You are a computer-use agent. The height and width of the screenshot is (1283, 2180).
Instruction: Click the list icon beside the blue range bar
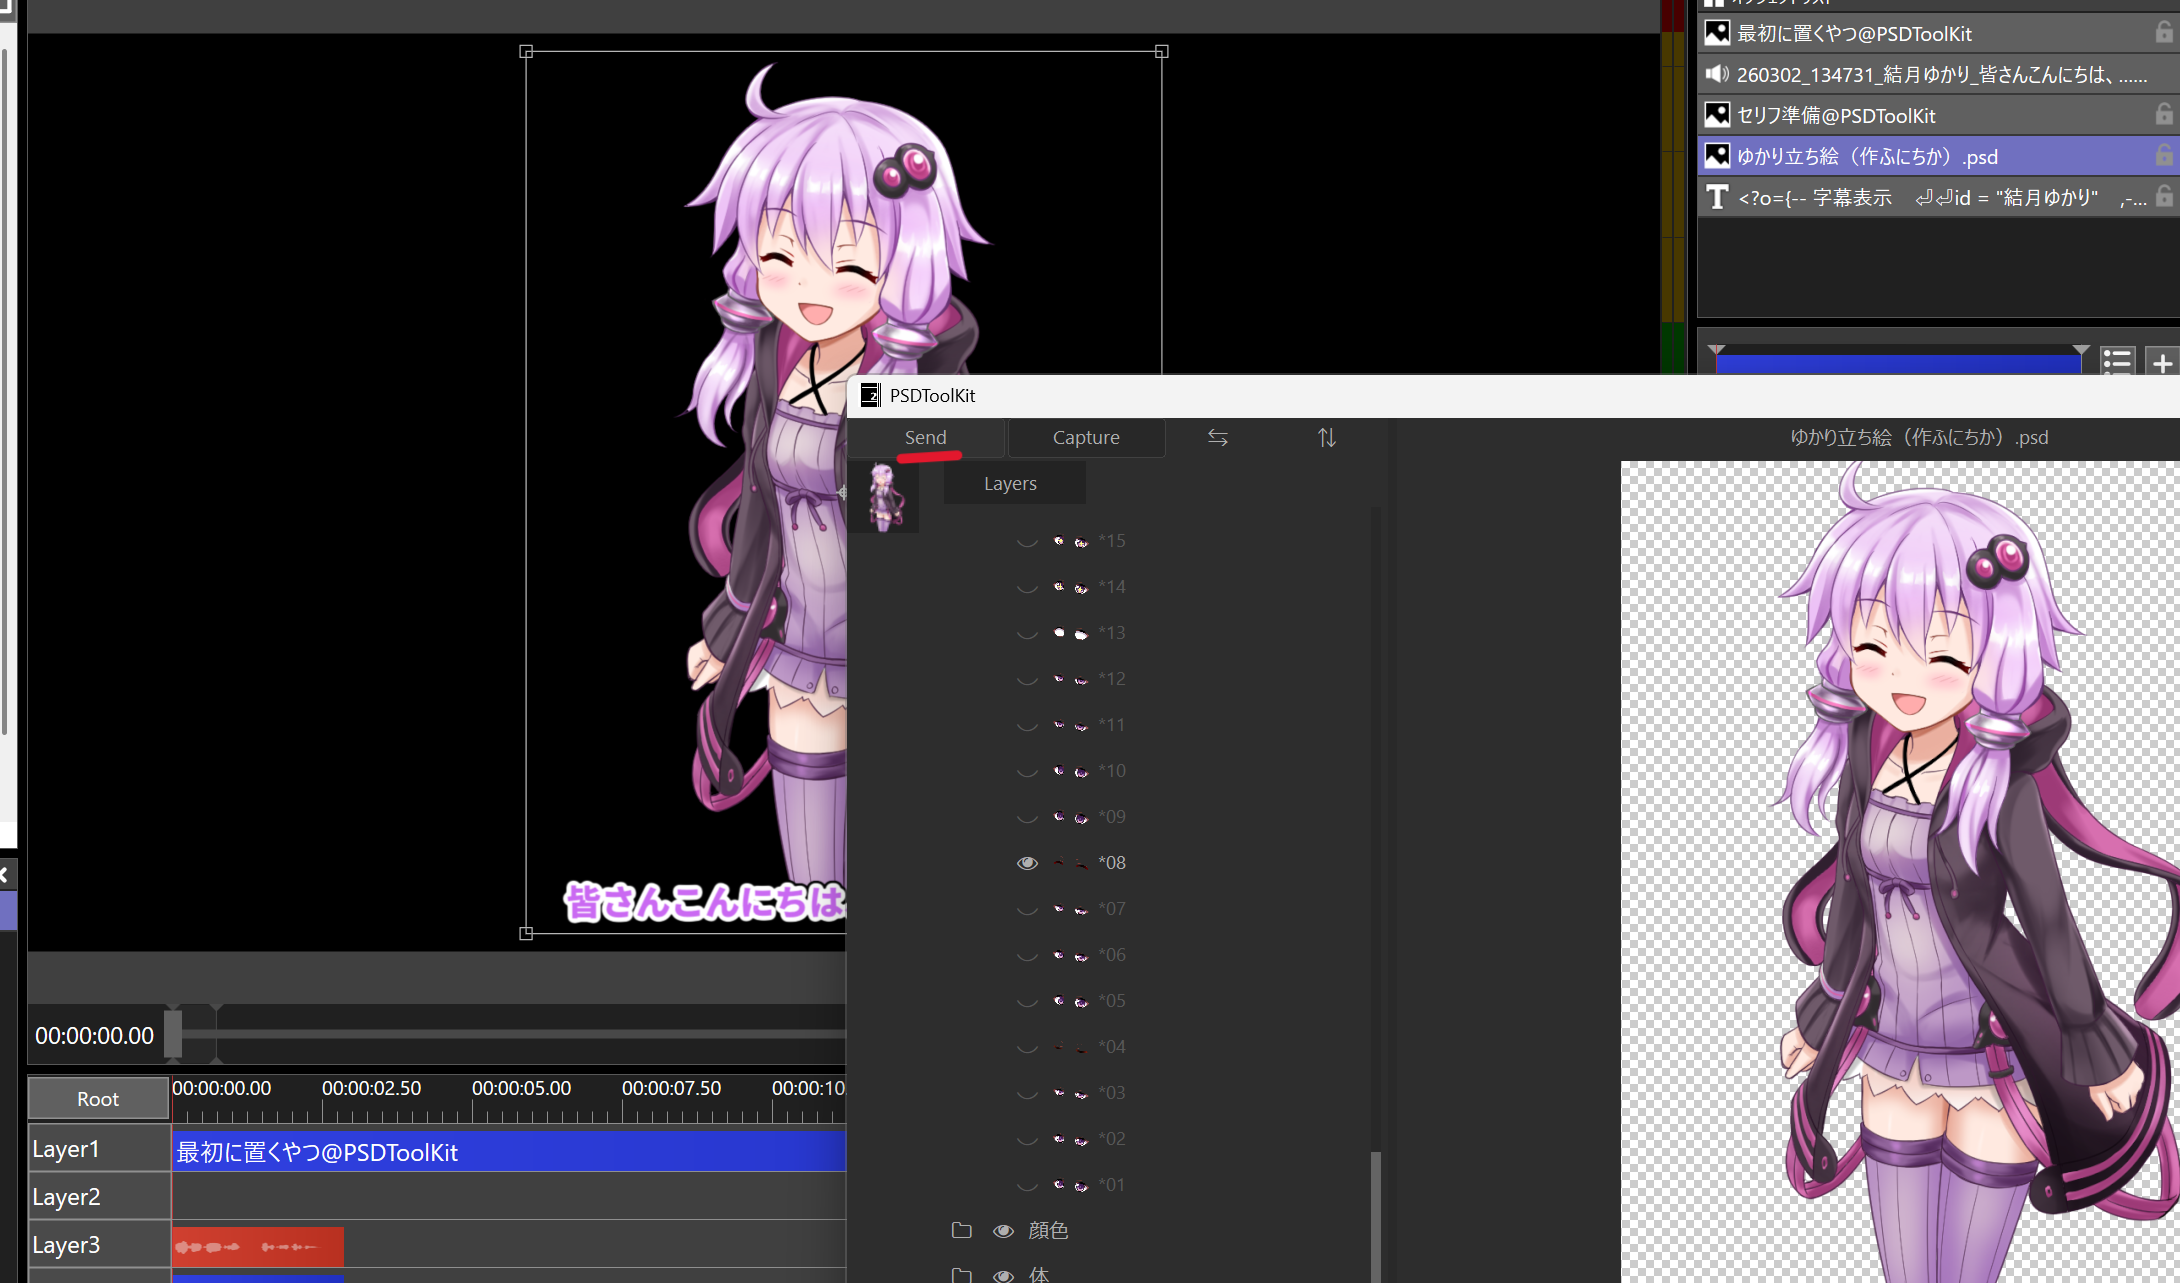tap(2116, 361)
